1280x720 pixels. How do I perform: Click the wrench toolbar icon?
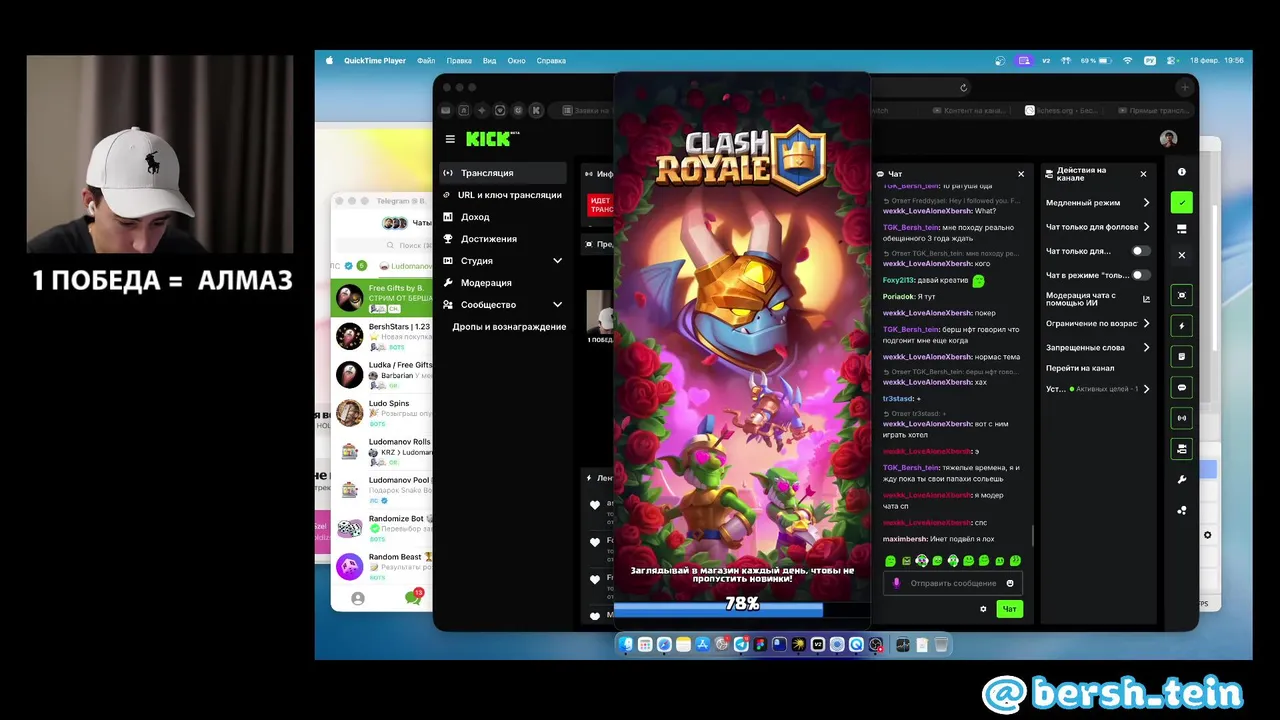(1181, 480)
